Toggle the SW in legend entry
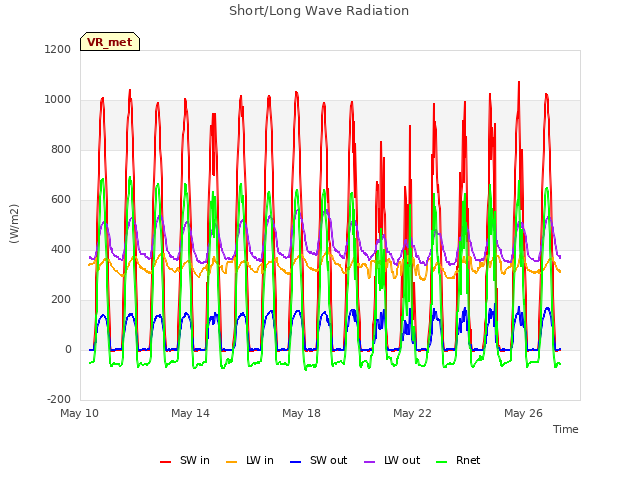The height and width of the screenshot is (480, 640). pyautogui.click(x=185, y=461)
